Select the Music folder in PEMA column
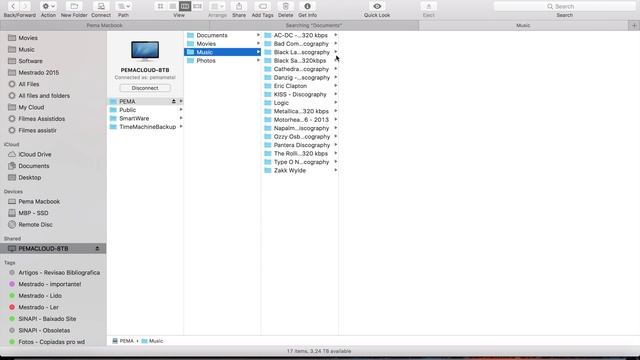 (x=222, y=52)
